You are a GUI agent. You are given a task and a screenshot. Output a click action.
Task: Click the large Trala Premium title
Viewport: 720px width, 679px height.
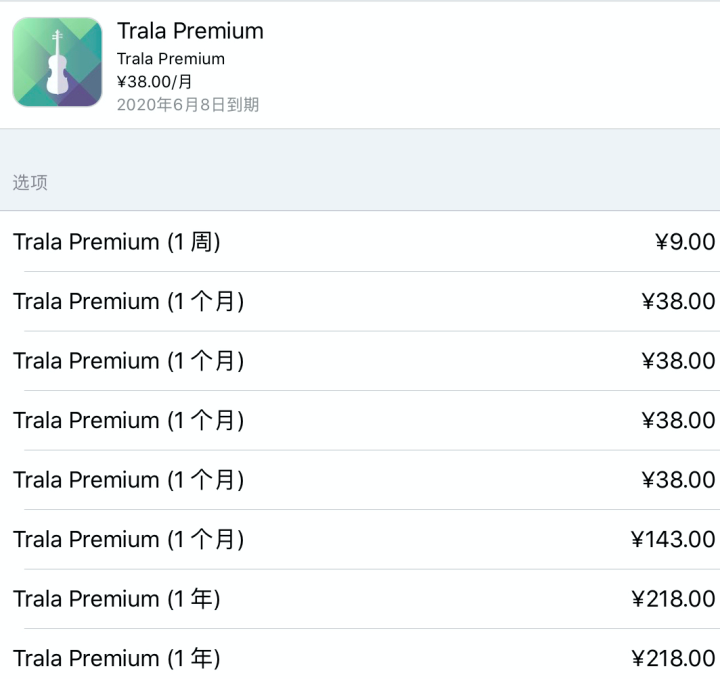pos(190,31)
